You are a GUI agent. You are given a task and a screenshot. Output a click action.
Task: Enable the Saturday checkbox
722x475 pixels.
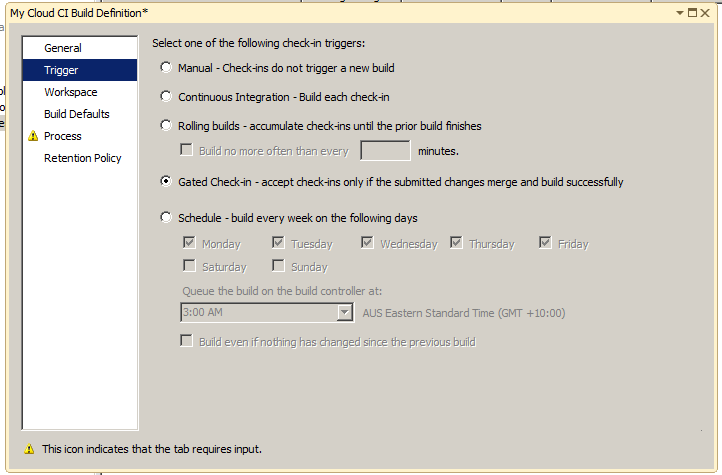click(x=188, y=266)
